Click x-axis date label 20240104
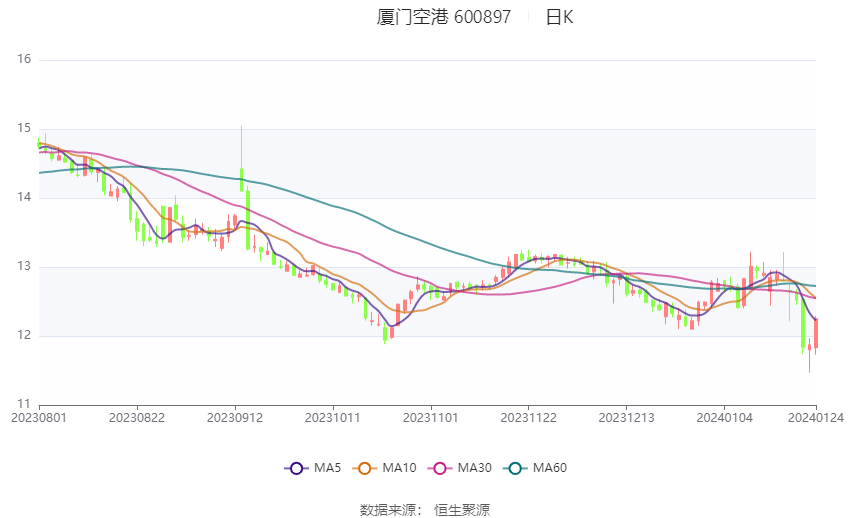The width and height of the screenshot is (850, 518). (x=725, y=418)
